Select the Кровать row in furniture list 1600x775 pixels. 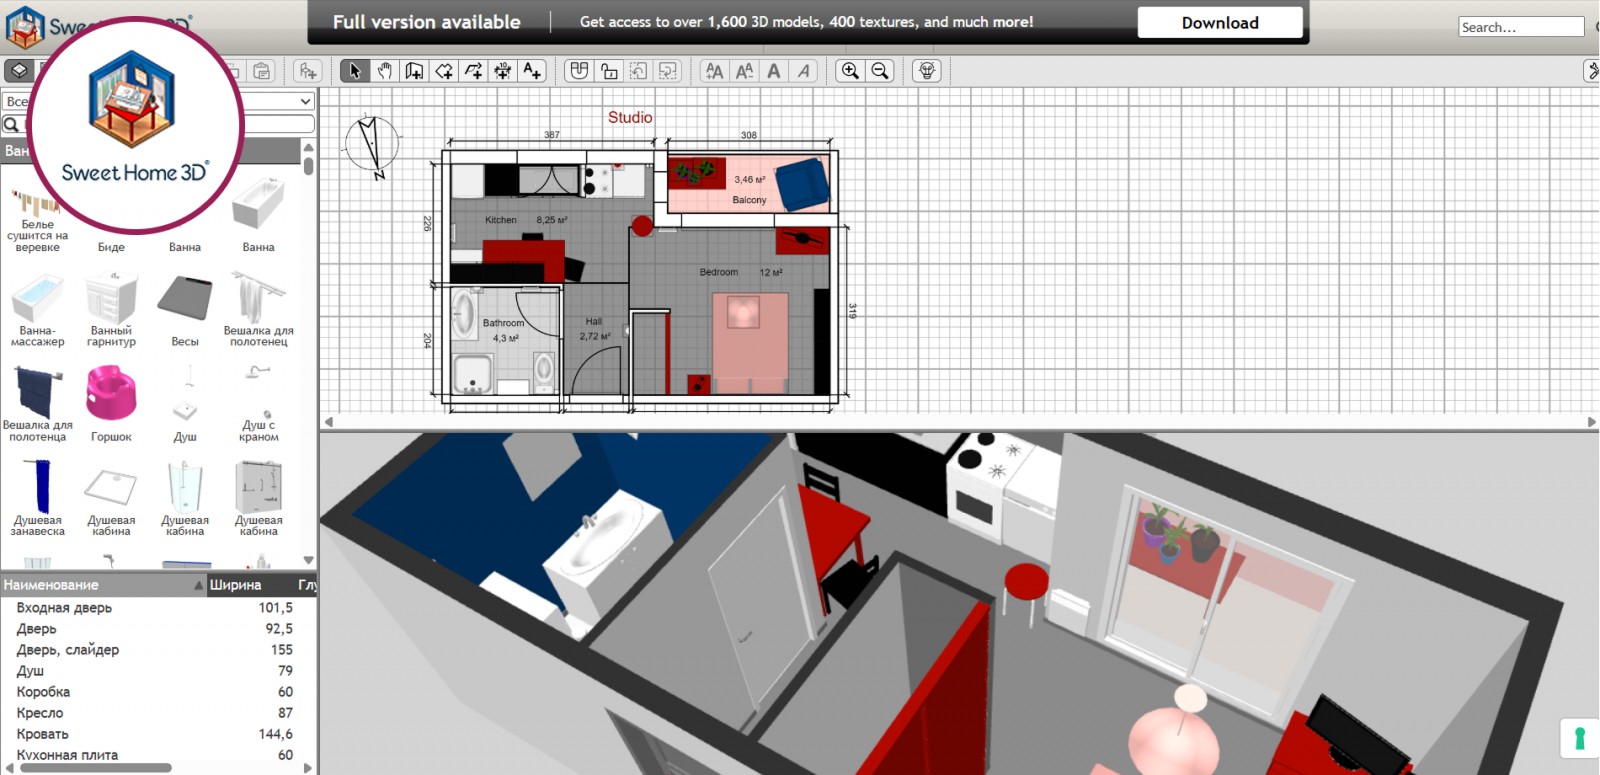157,734
